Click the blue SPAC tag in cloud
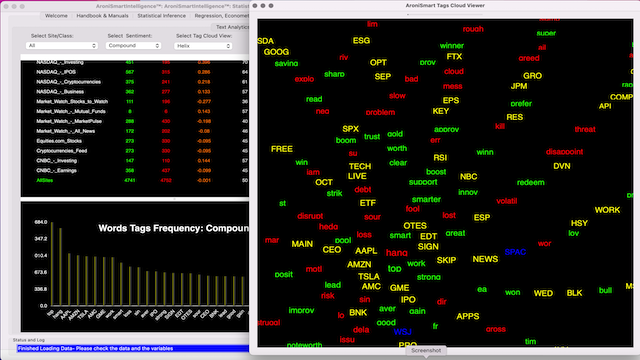This screenshot has width=640, height=360. 515,252
